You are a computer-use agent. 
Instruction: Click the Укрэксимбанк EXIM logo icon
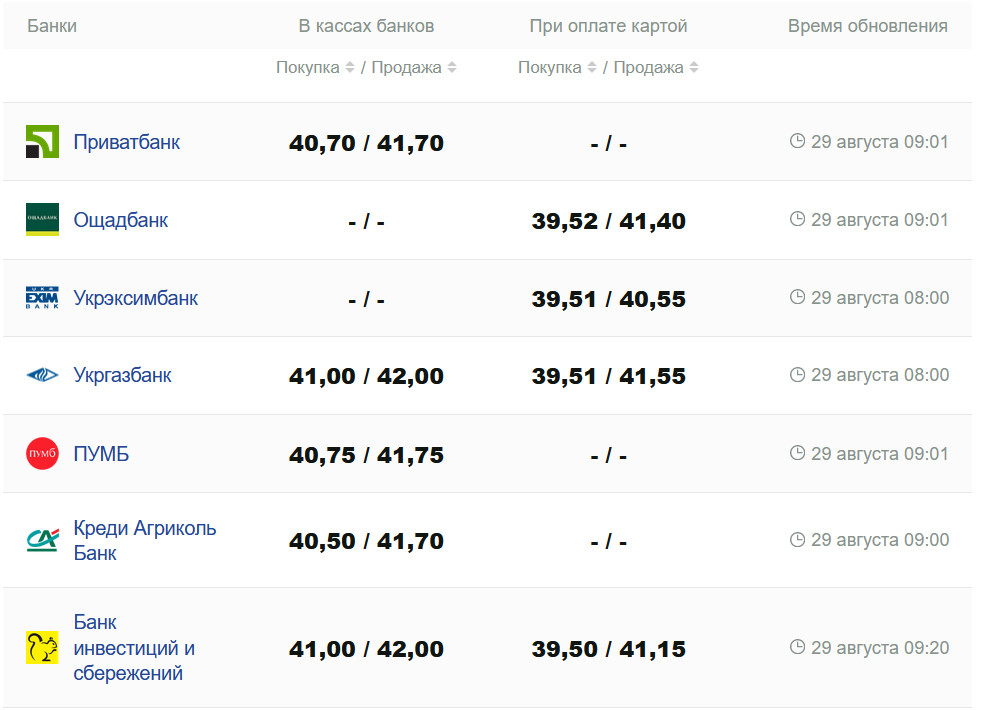click(42, 298)
